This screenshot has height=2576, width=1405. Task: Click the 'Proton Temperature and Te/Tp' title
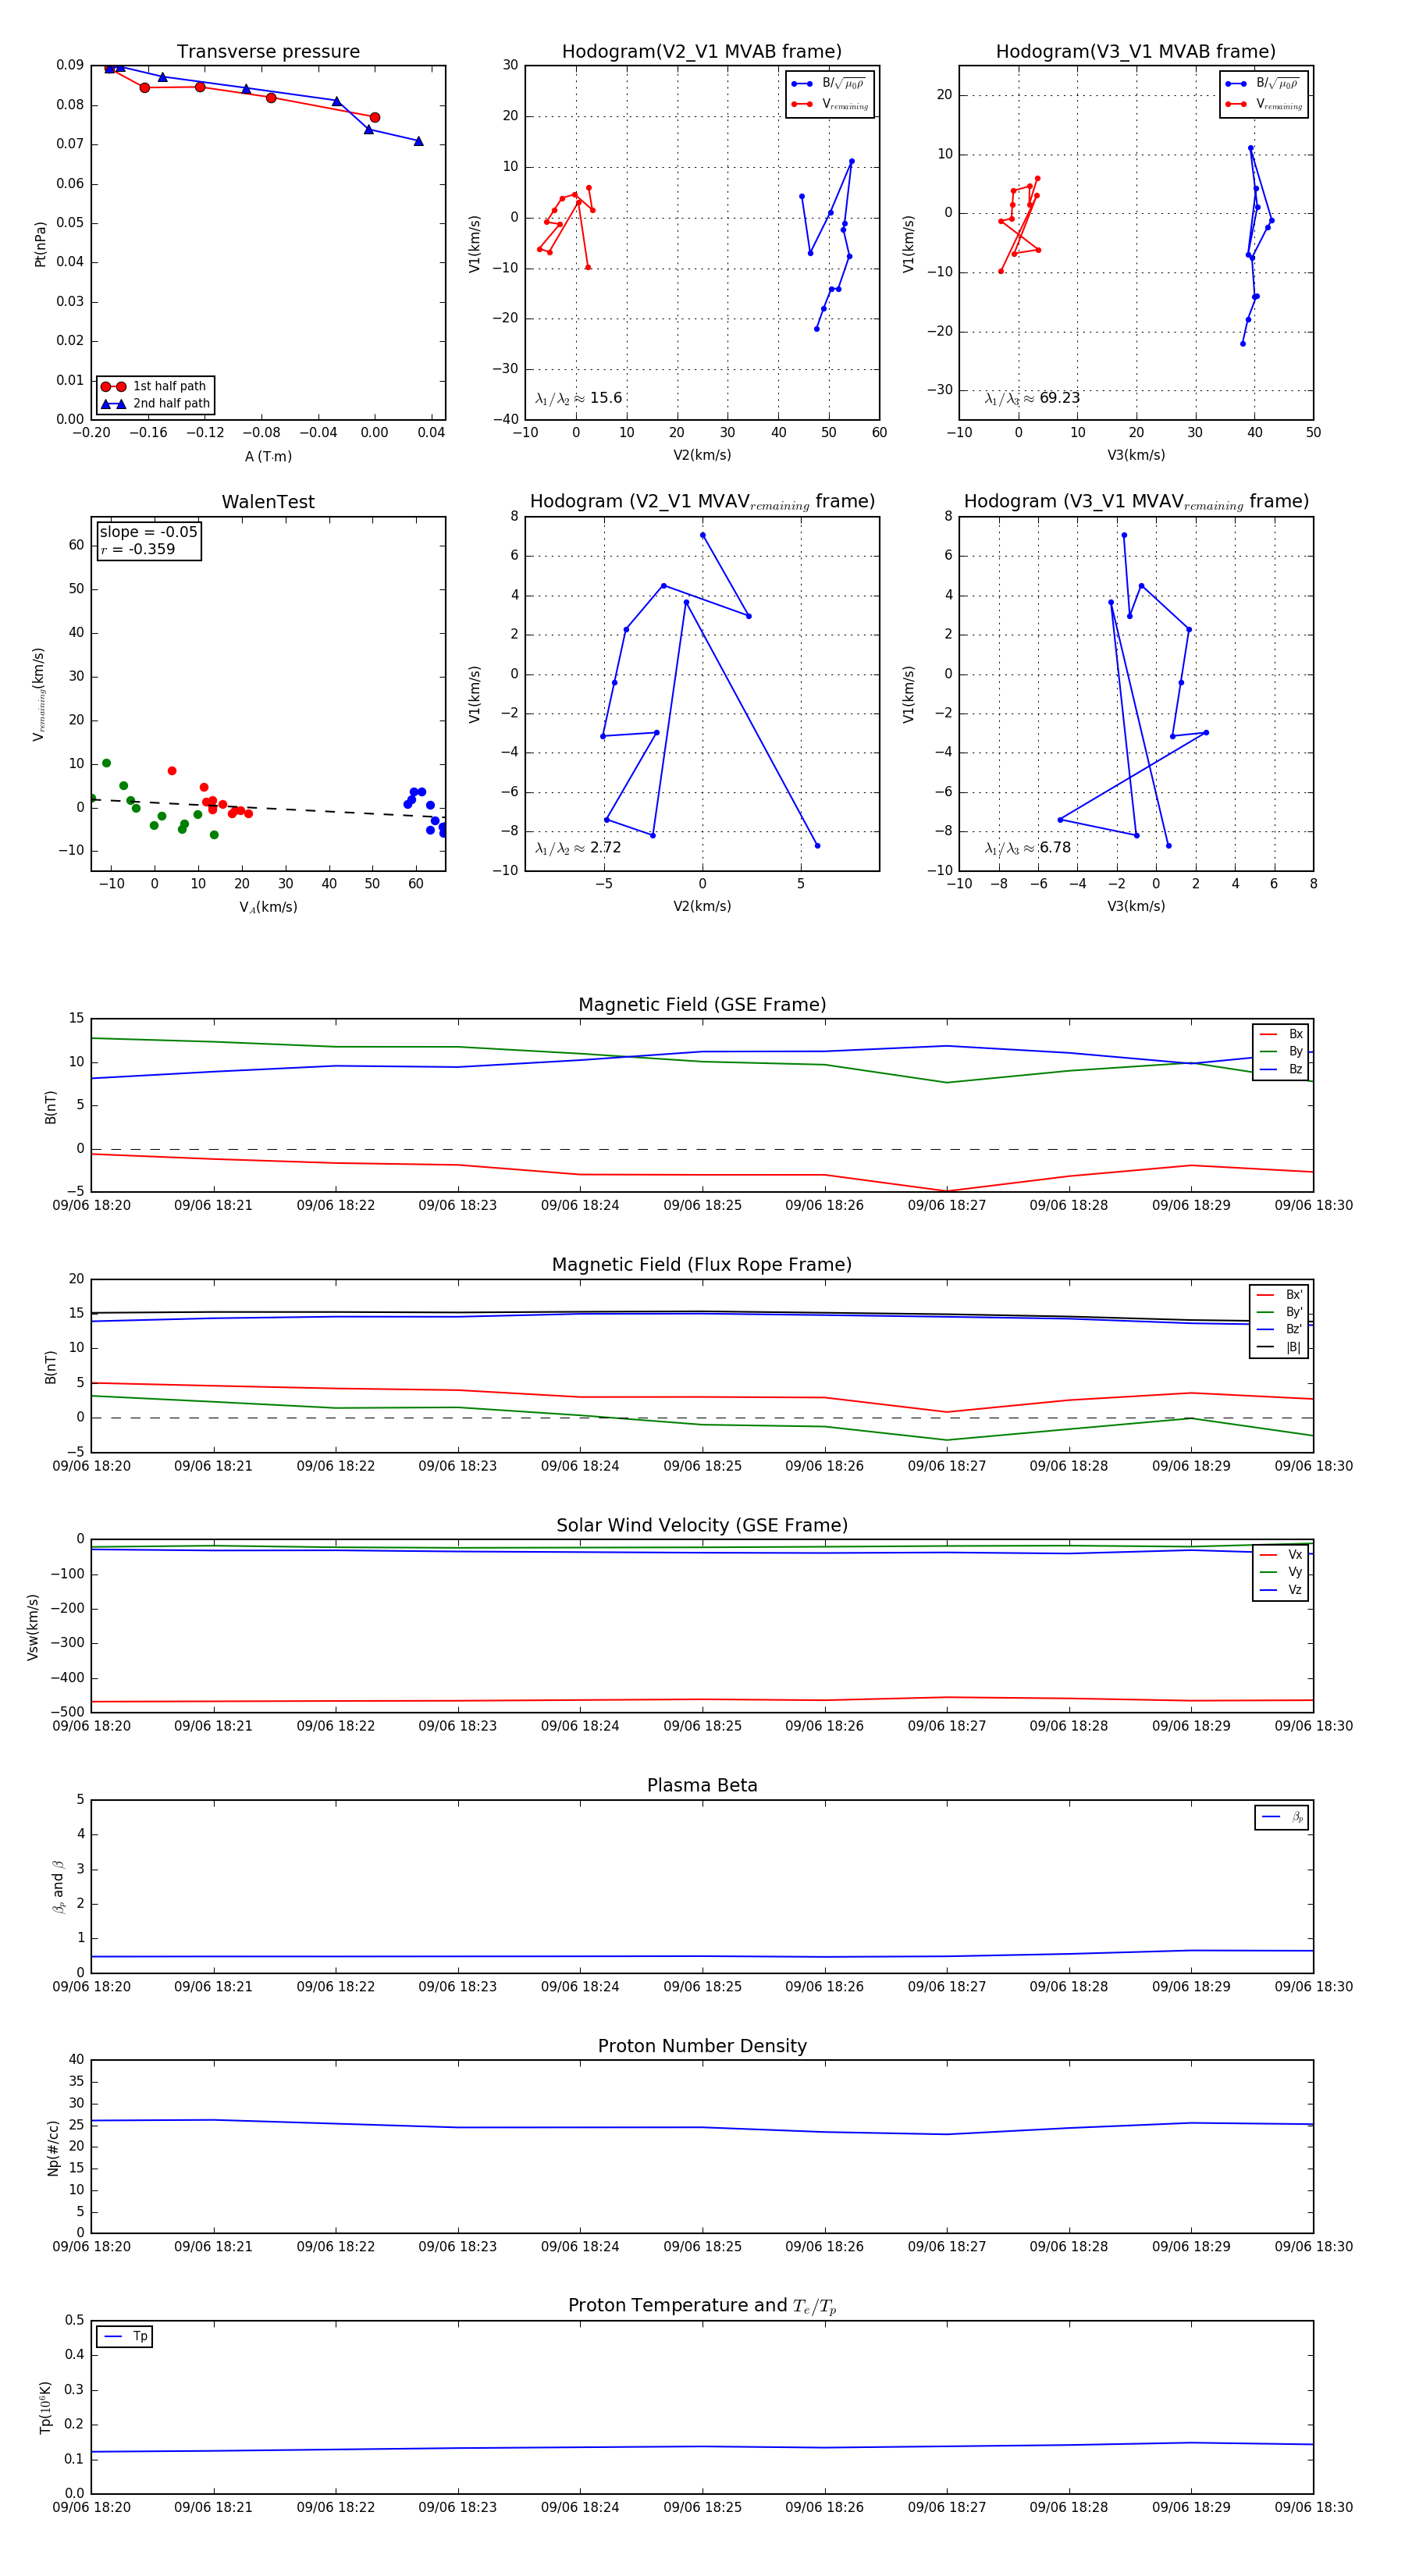point(702,2306)
